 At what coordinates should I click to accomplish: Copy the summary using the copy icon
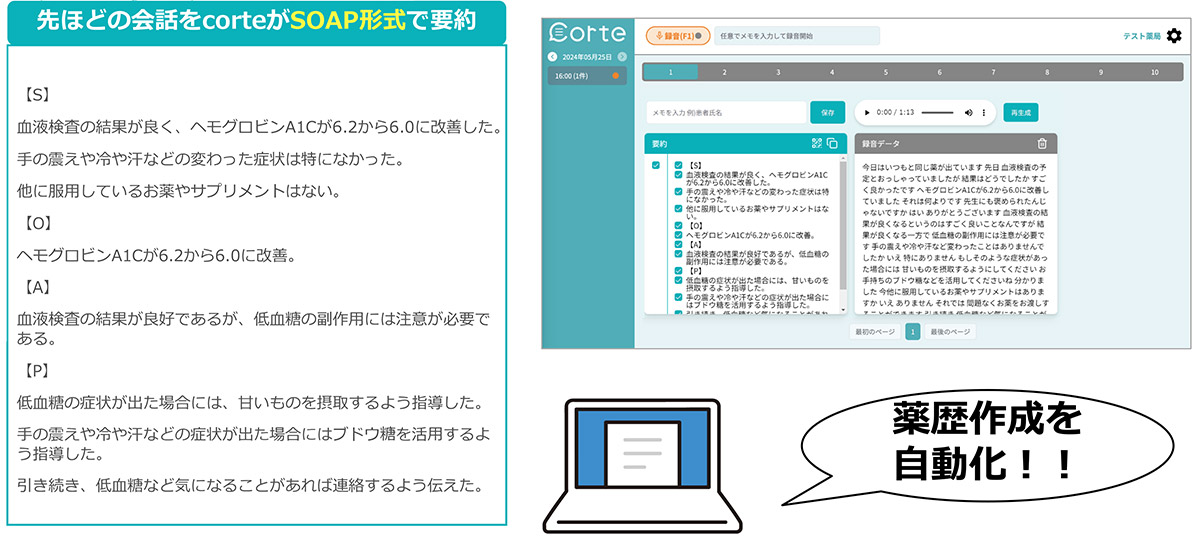coord(832,143)
